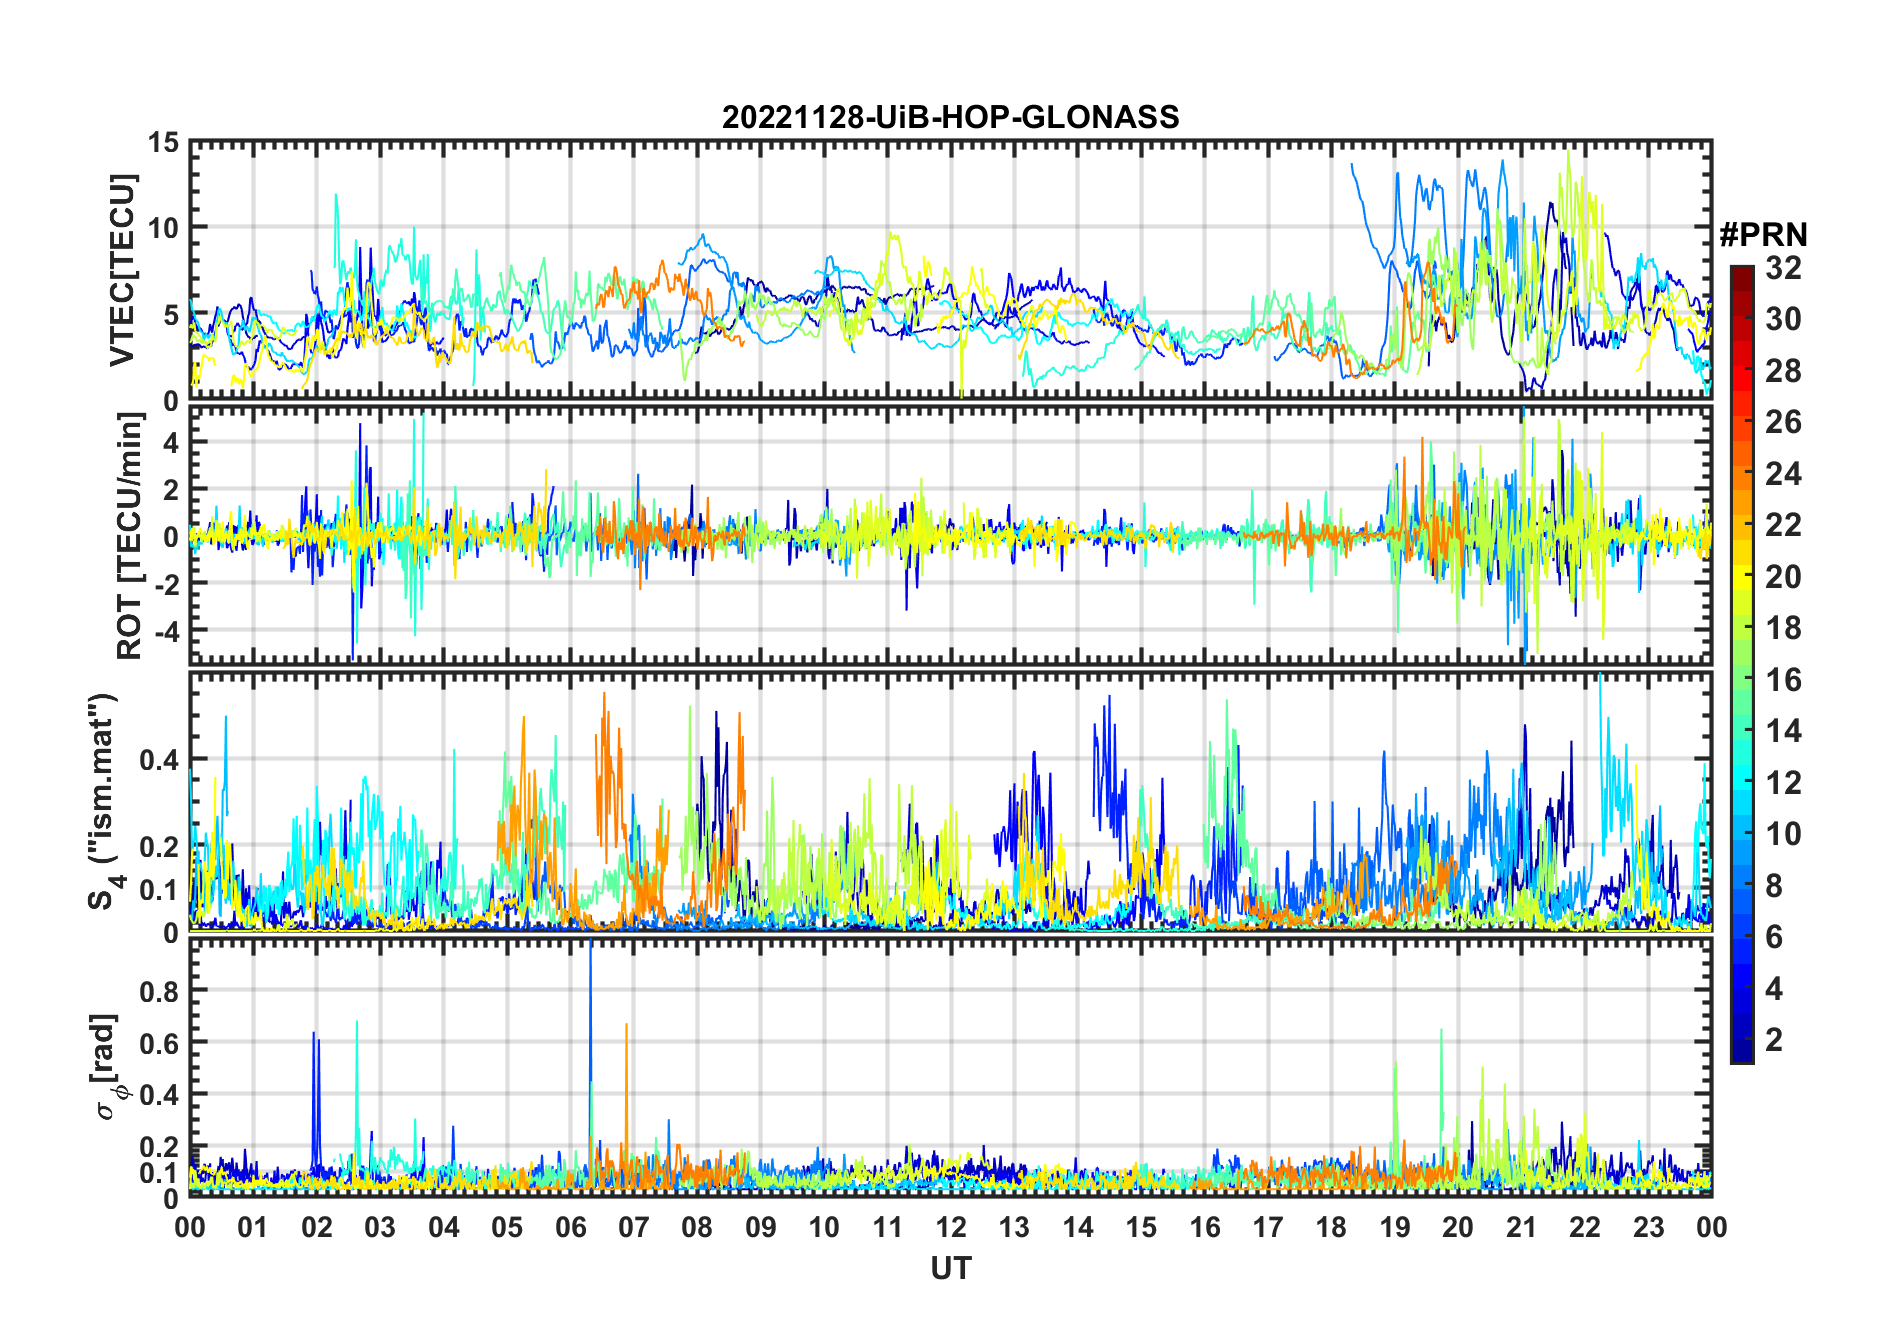Click ROT axis tick label -4
Screen dimensions: 1902x1330
pos(166,631)
